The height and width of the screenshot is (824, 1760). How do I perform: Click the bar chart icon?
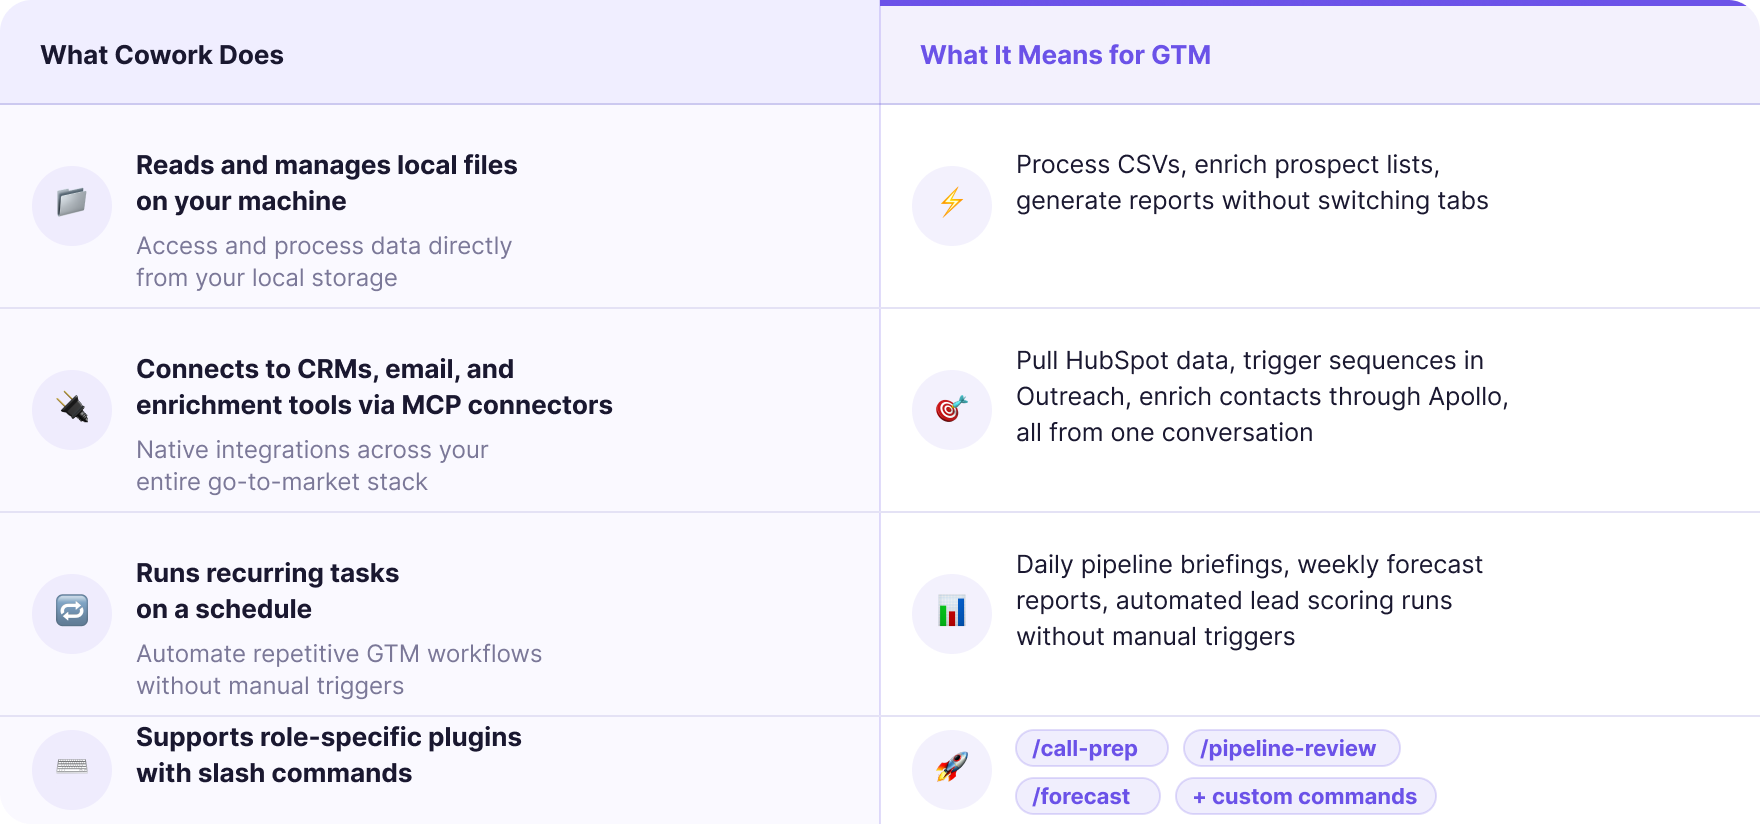tap(952, 612)
